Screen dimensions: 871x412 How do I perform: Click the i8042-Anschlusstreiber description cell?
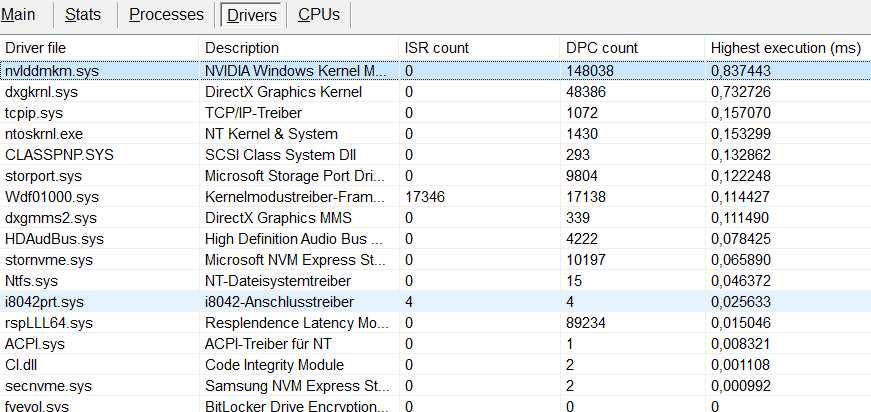[279, 302]
